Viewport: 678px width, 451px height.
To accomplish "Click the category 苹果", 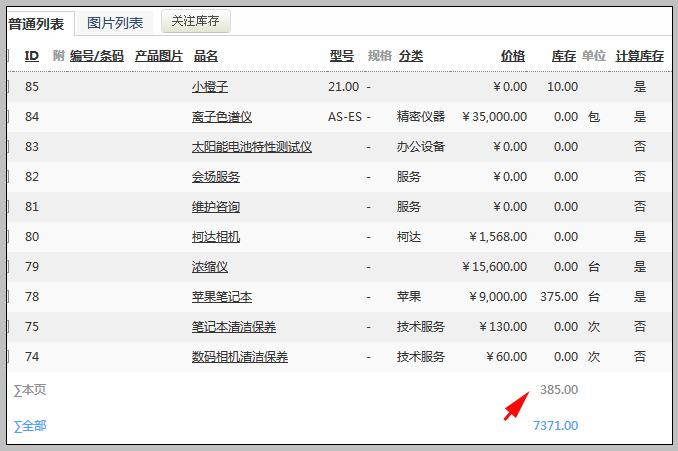I will [409, 297].
